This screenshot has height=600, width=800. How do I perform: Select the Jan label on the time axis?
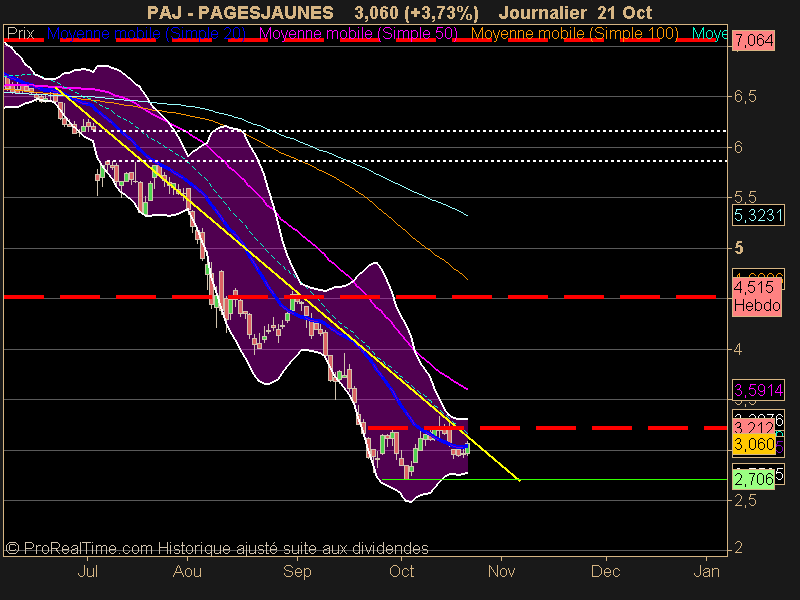point(707,571)
